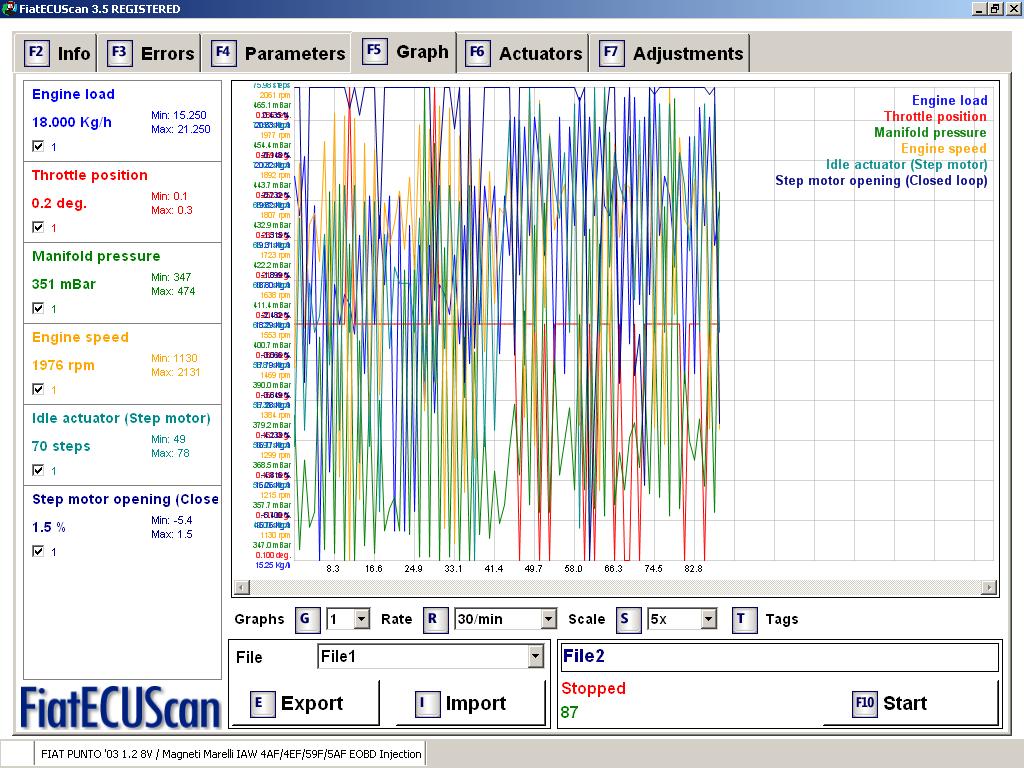Open the Rate 30/min dropdown
The image size is (1024, 768).
coord(549,619)
